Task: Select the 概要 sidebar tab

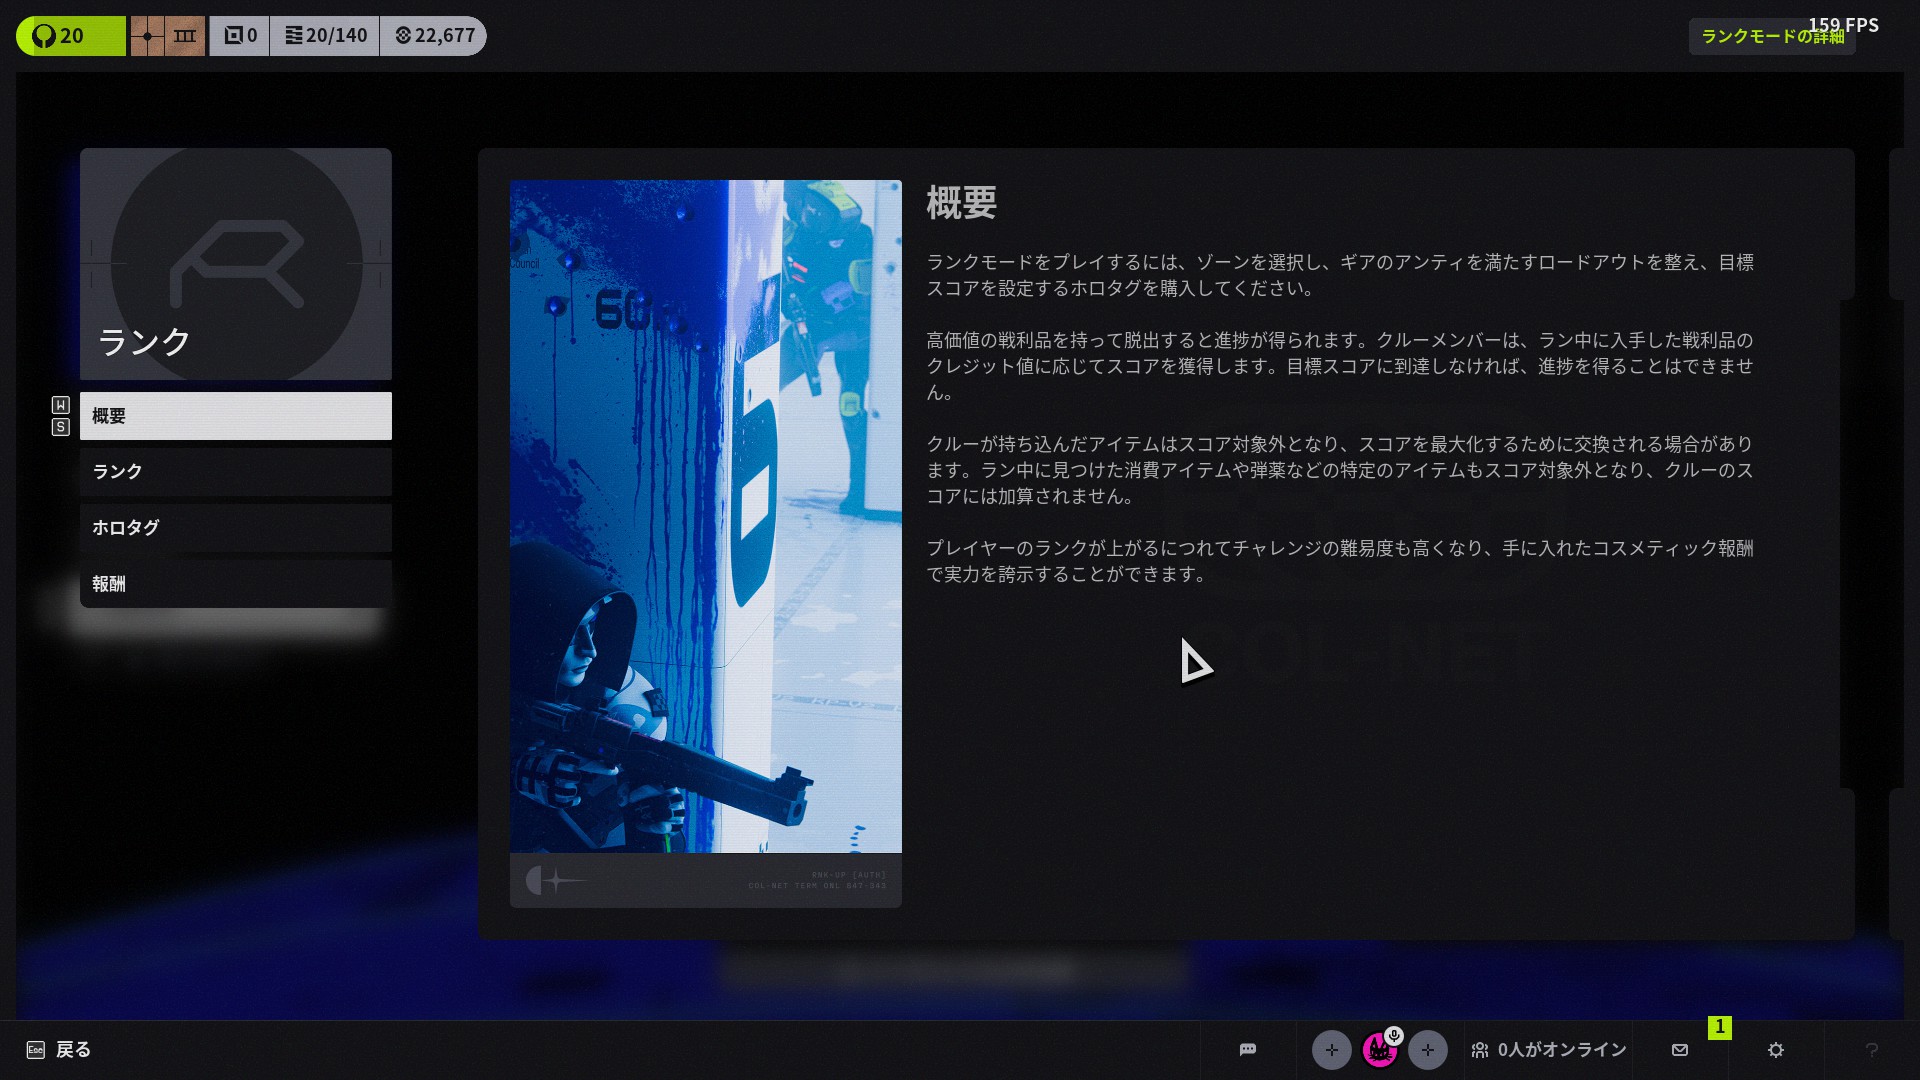Action: pos(235,416)
